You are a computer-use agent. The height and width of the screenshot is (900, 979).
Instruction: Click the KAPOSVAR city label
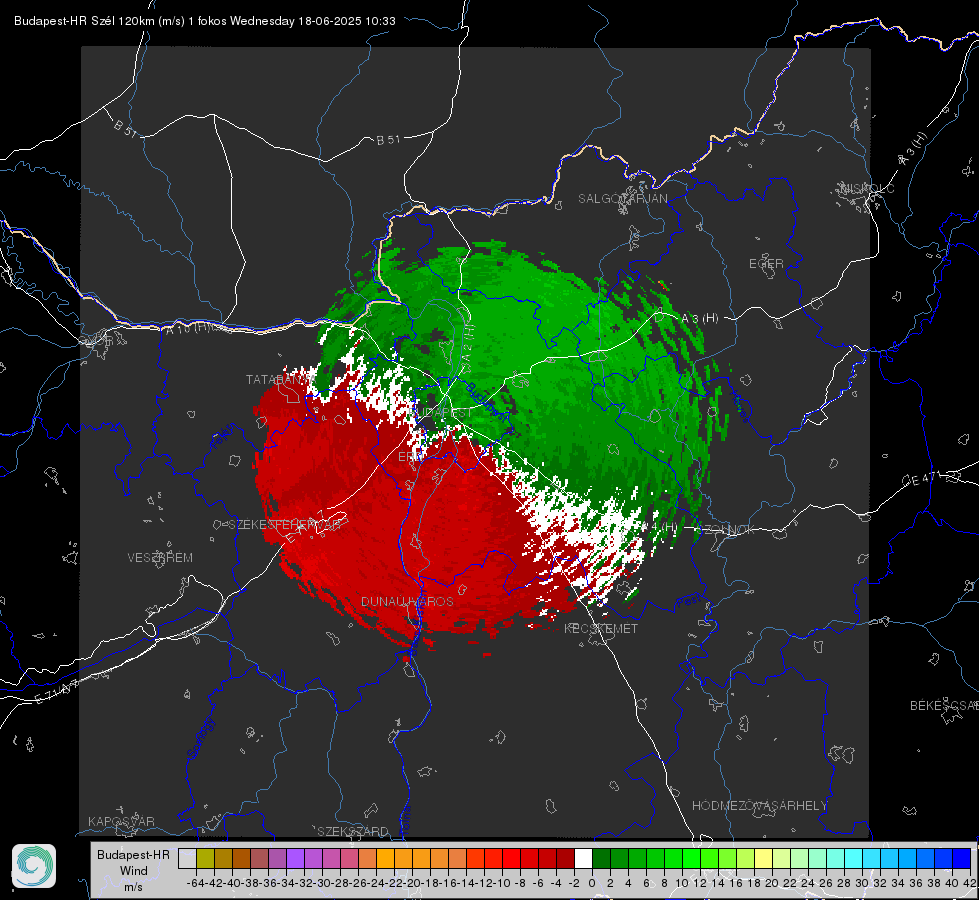pos(121,821)
